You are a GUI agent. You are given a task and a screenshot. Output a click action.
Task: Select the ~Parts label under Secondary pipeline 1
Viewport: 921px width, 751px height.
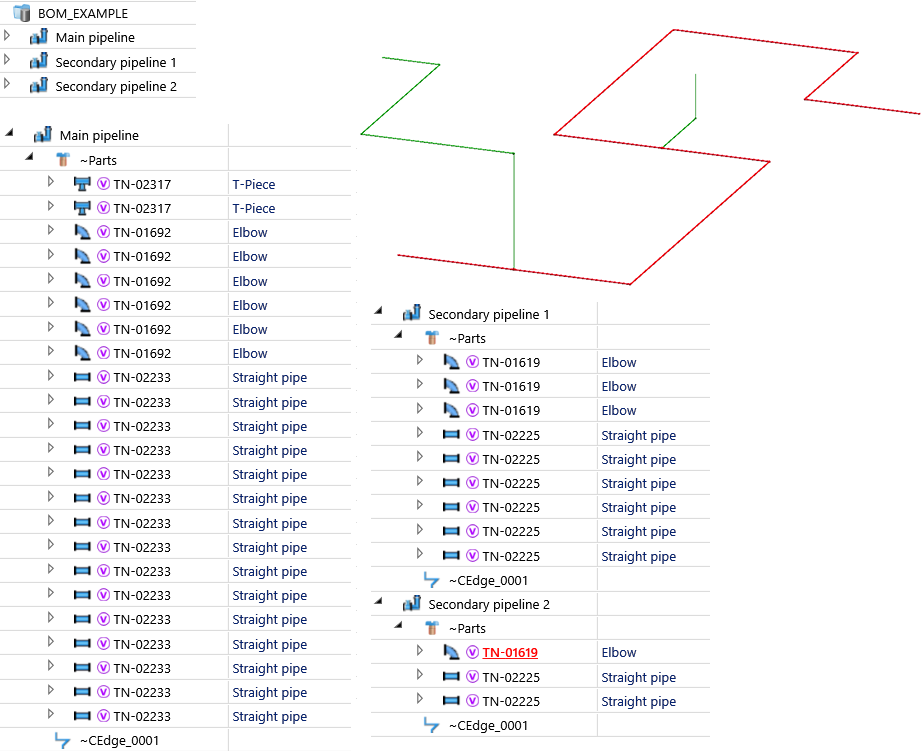(x=467, y=339)
